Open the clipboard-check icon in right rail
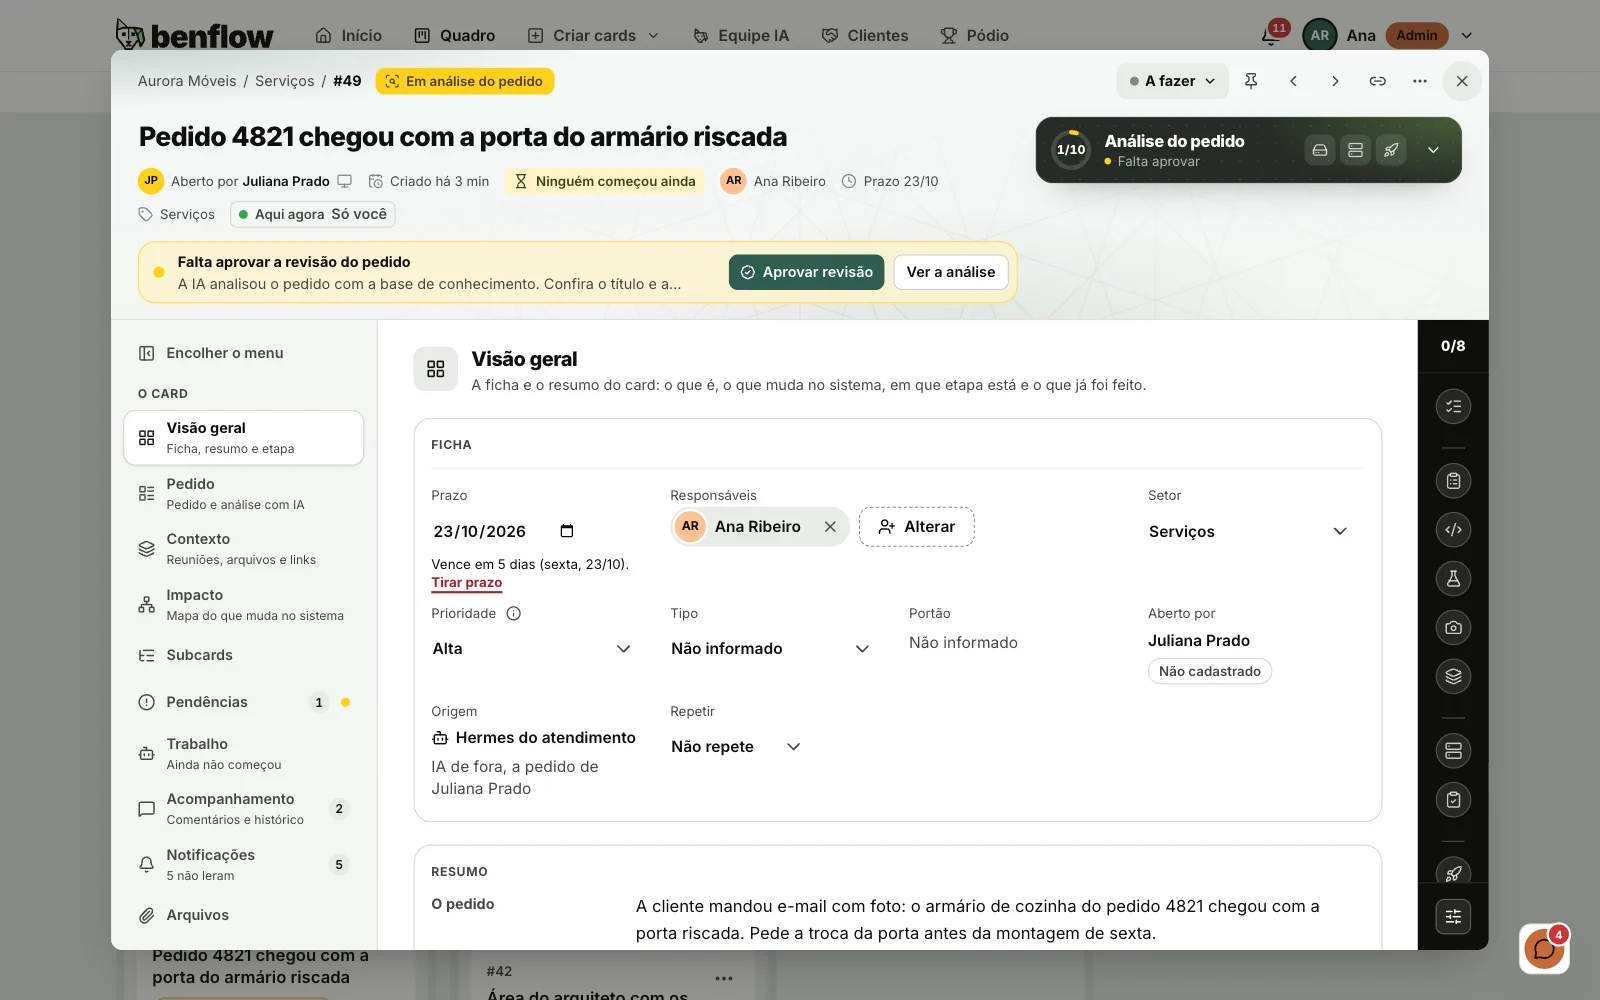The width and height of the screenshot is (1600, 1000). tap(1453, 800)
